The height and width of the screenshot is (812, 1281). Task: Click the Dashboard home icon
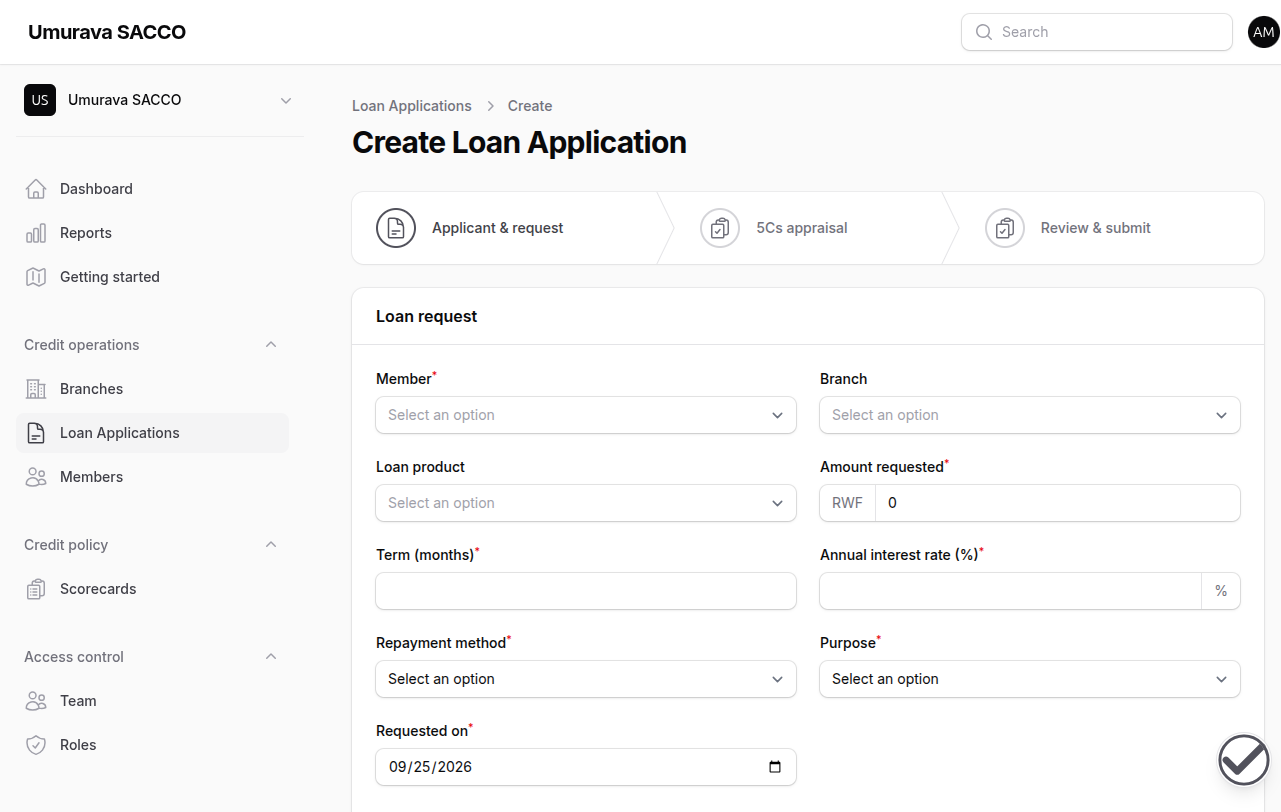click(36, 189)
